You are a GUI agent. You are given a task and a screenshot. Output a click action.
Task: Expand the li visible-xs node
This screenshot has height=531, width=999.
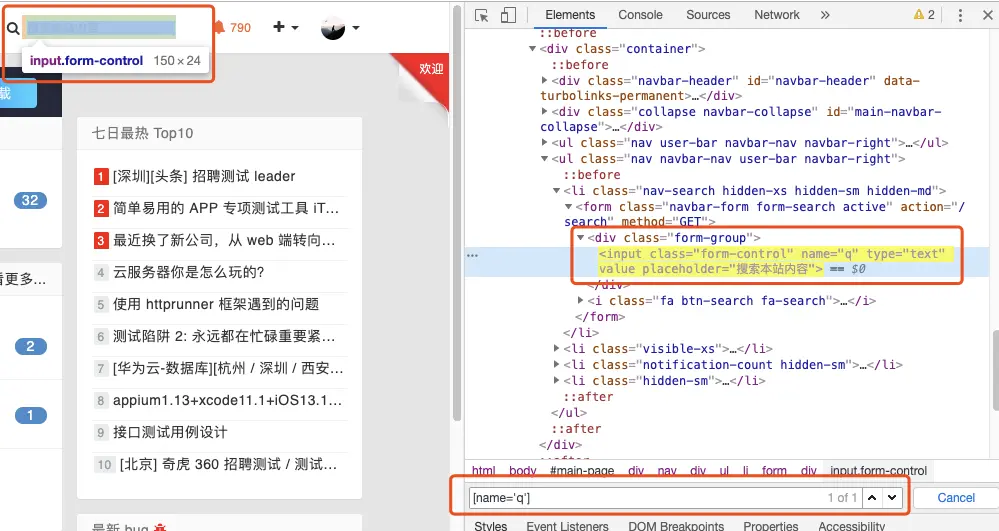pyautogui.click(x=557, y=349)
